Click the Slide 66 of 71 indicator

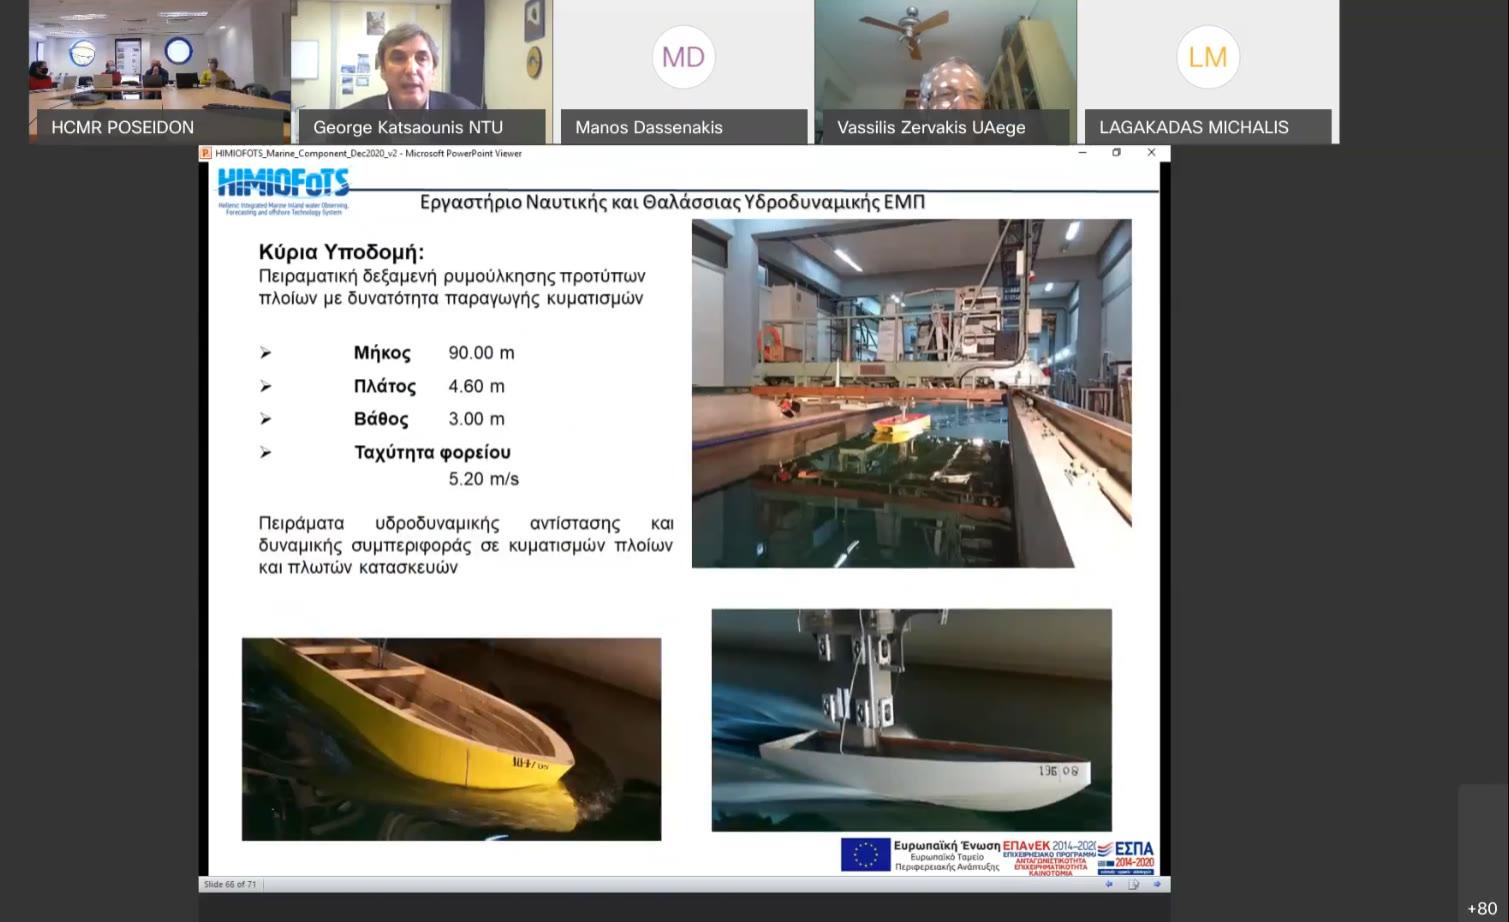(x=230, y=884)
